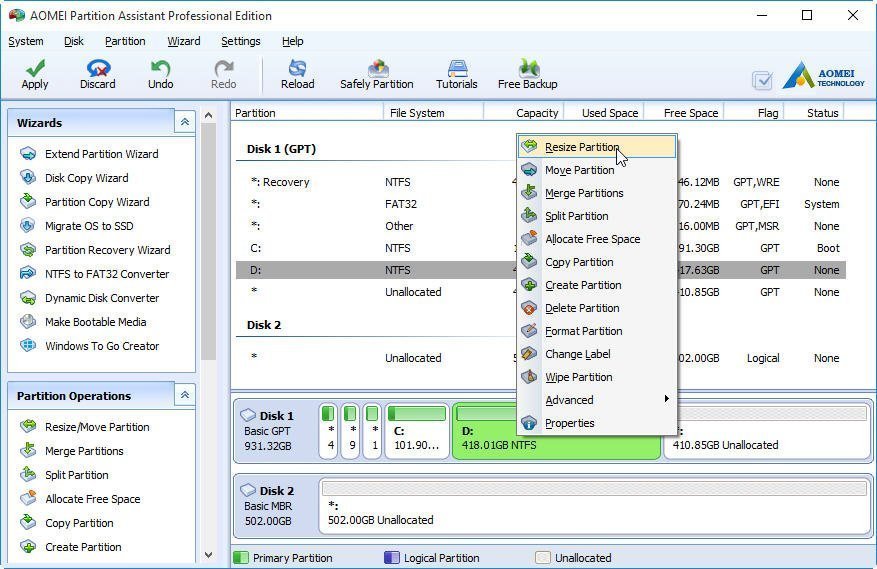The image size is (877, 569).
Task: Choose Create Partition in operations panel
Action: click(x=83, y=547)
